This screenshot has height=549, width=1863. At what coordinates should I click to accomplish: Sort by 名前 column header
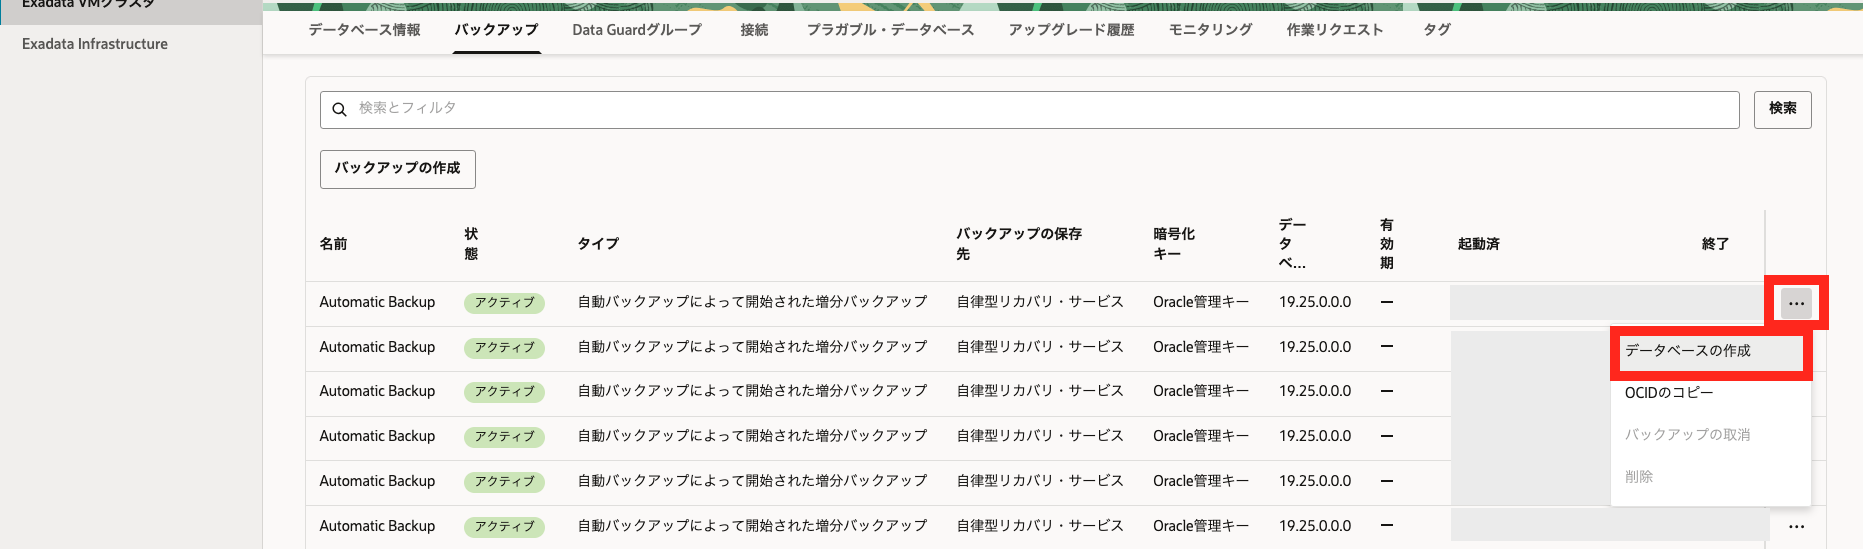pyautogui.click(x=333, y=244)
